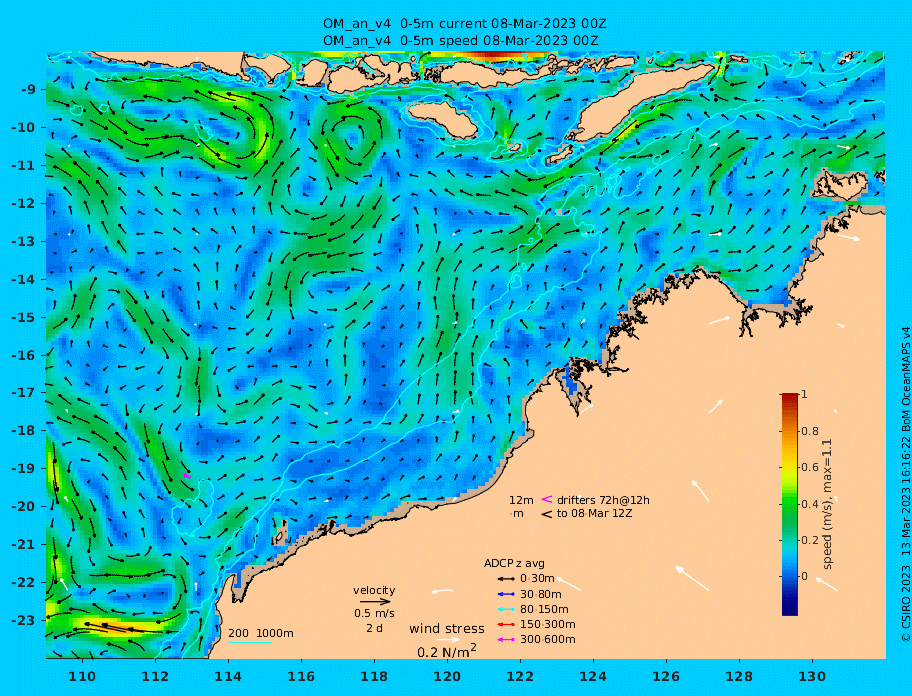Viewport: 912px width, 696px height.
Task: Click the blue 30-80m ADCP arrow symbol
Action: tap(505, 594)
